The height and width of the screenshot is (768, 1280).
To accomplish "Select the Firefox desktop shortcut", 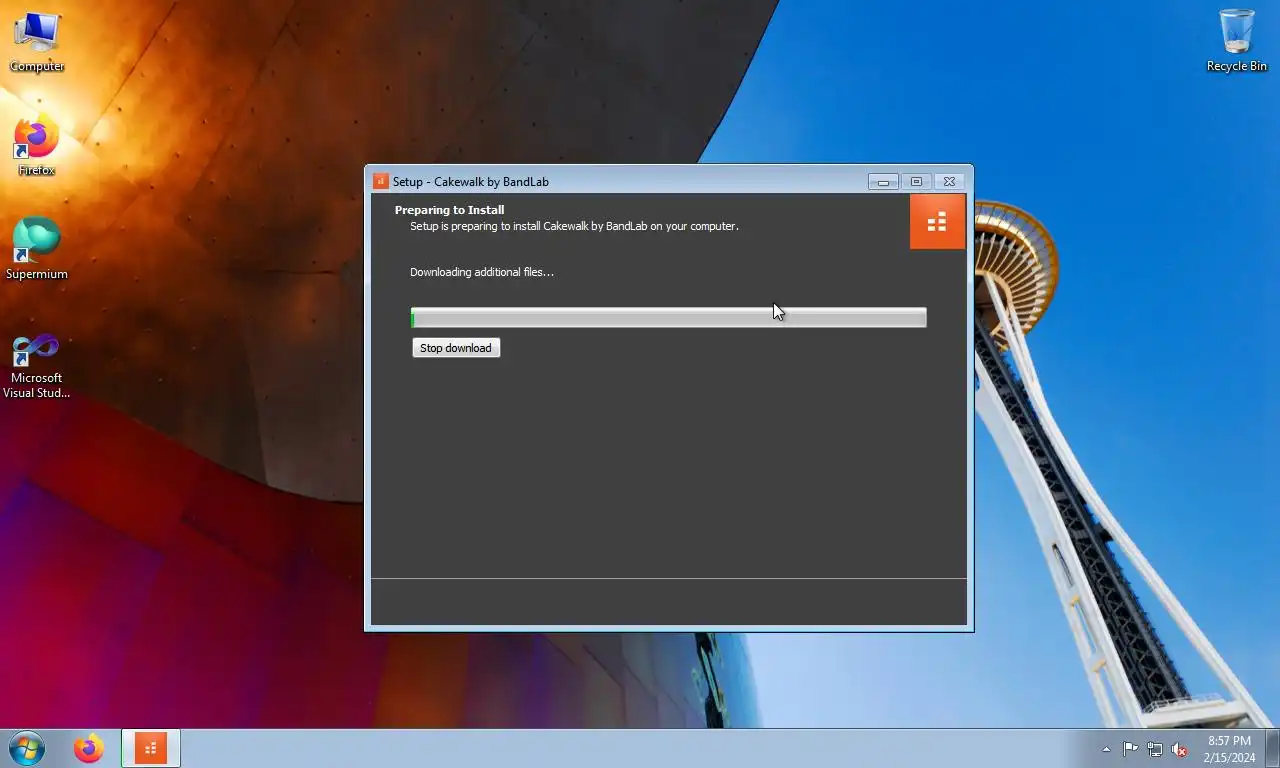I will pyautogui.click(x=37, y=147).
